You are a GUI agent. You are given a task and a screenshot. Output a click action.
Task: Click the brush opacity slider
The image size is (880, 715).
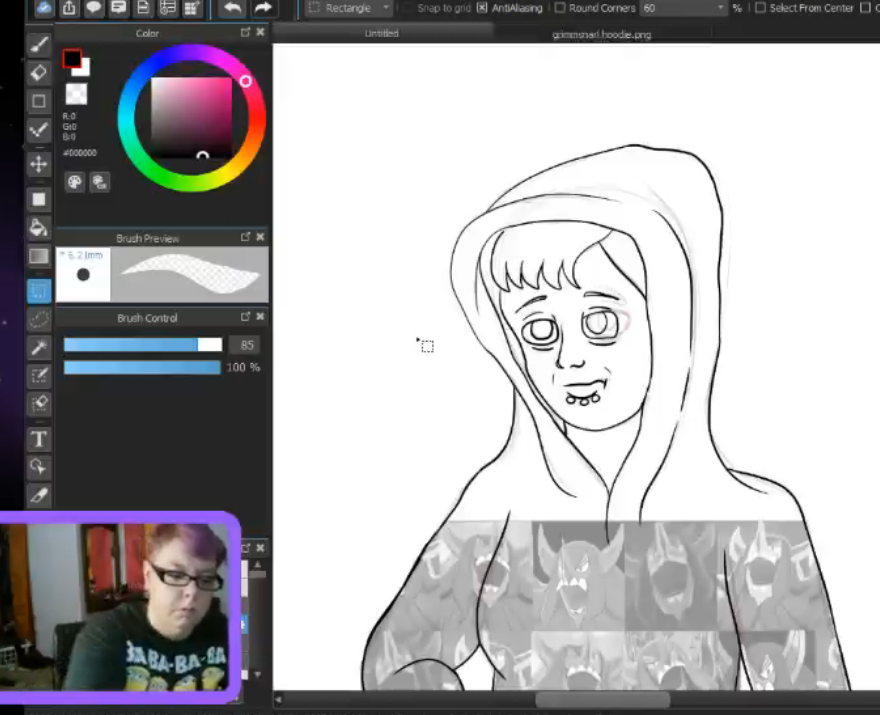pyautogui.click(x=142, y=368)
